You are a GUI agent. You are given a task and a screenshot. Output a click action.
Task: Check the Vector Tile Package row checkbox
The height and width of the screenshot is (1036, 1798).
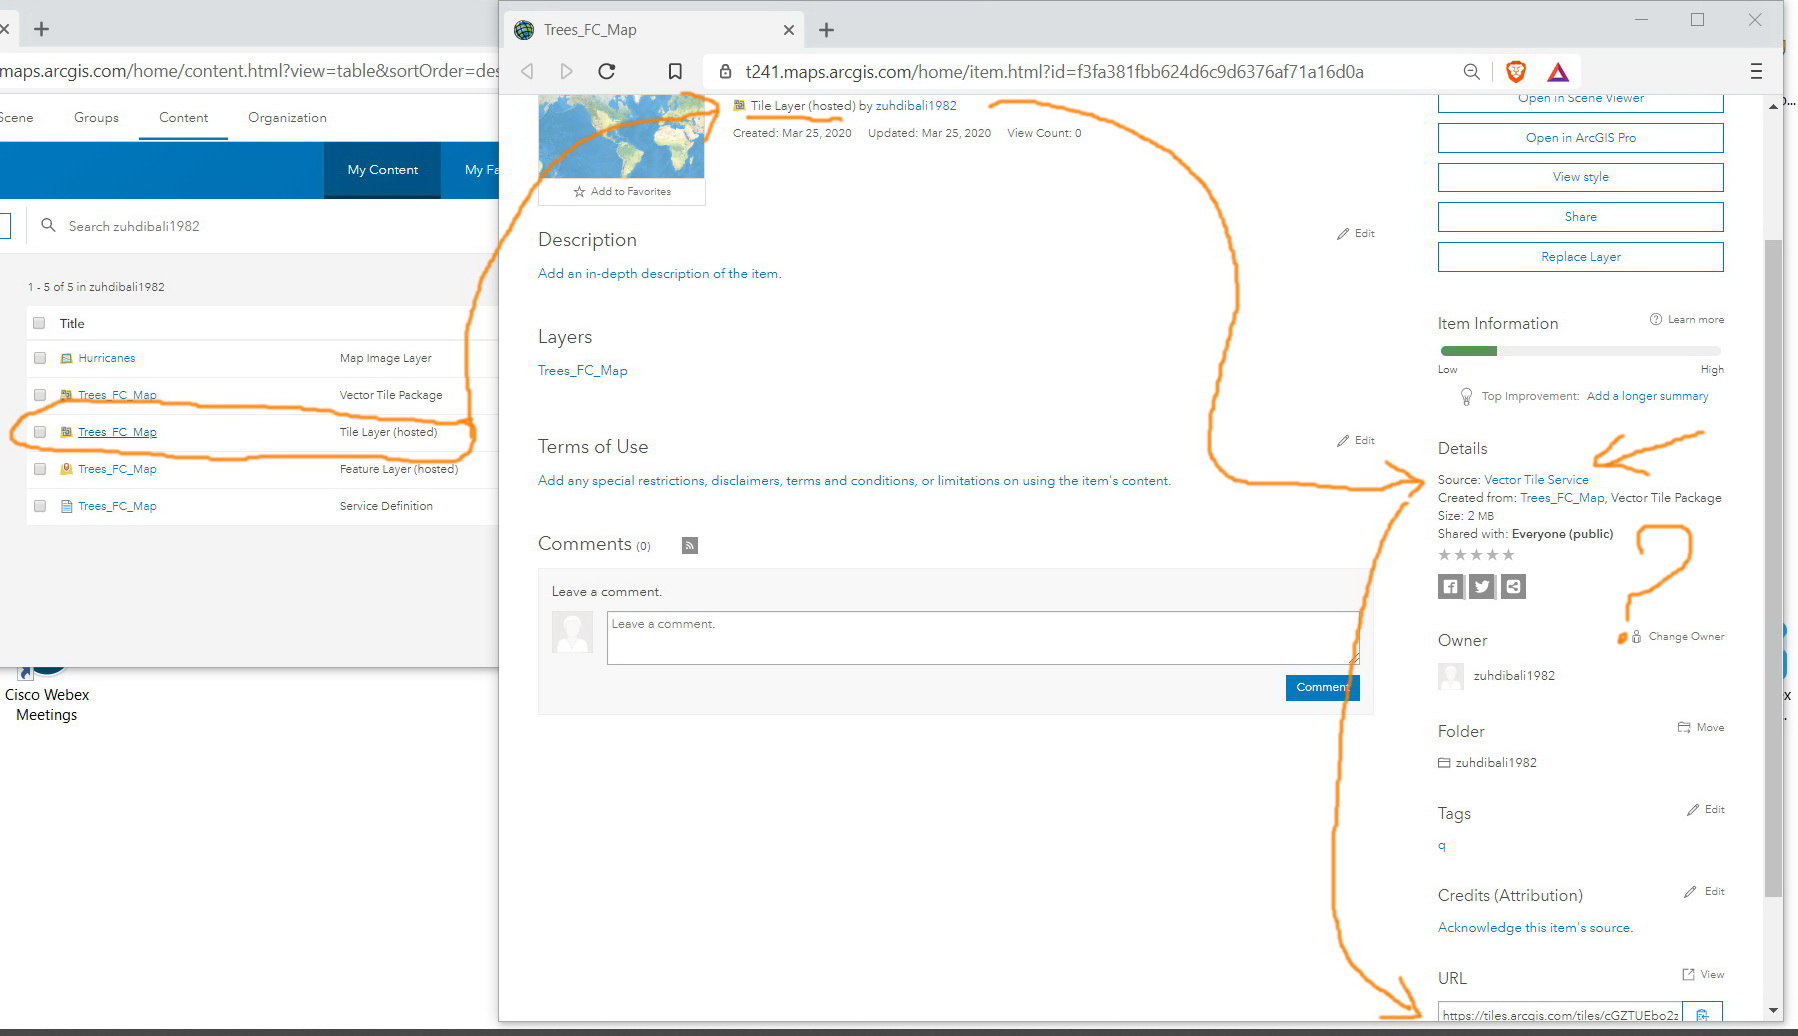39,395
